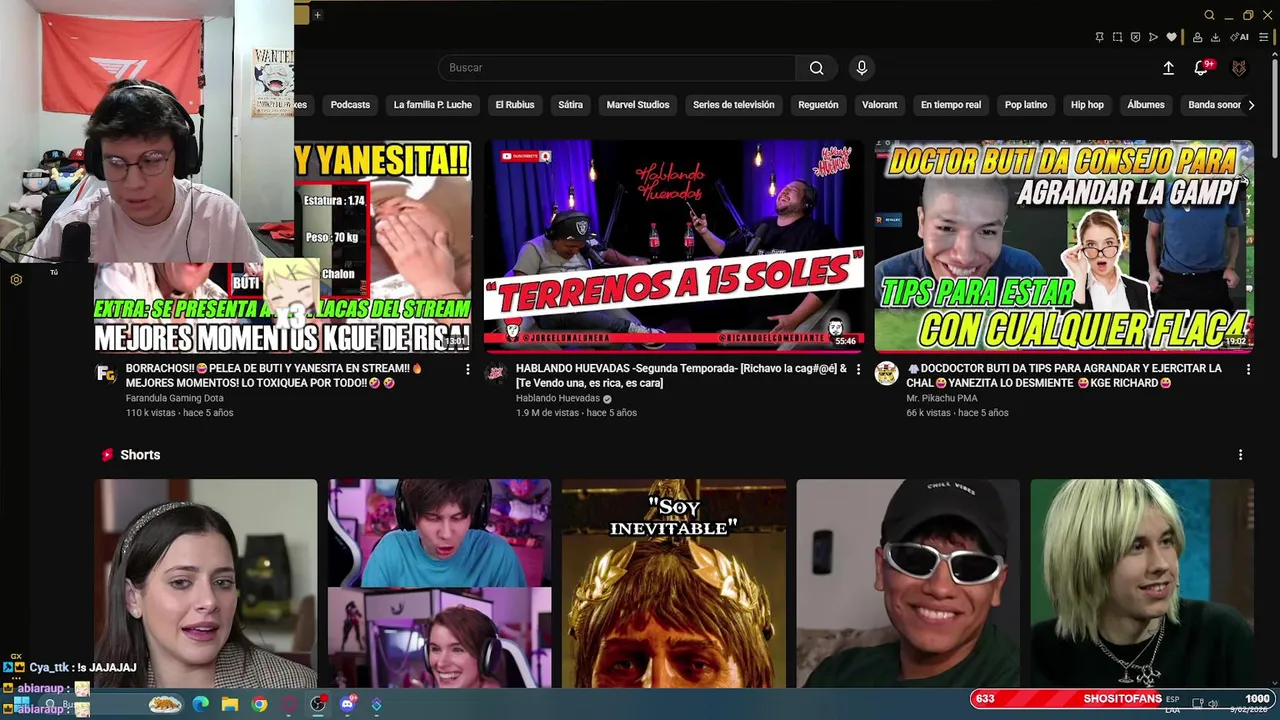Open browser snapshot capture tool
1280x720 pixels.
click(x=1117, y=37)
